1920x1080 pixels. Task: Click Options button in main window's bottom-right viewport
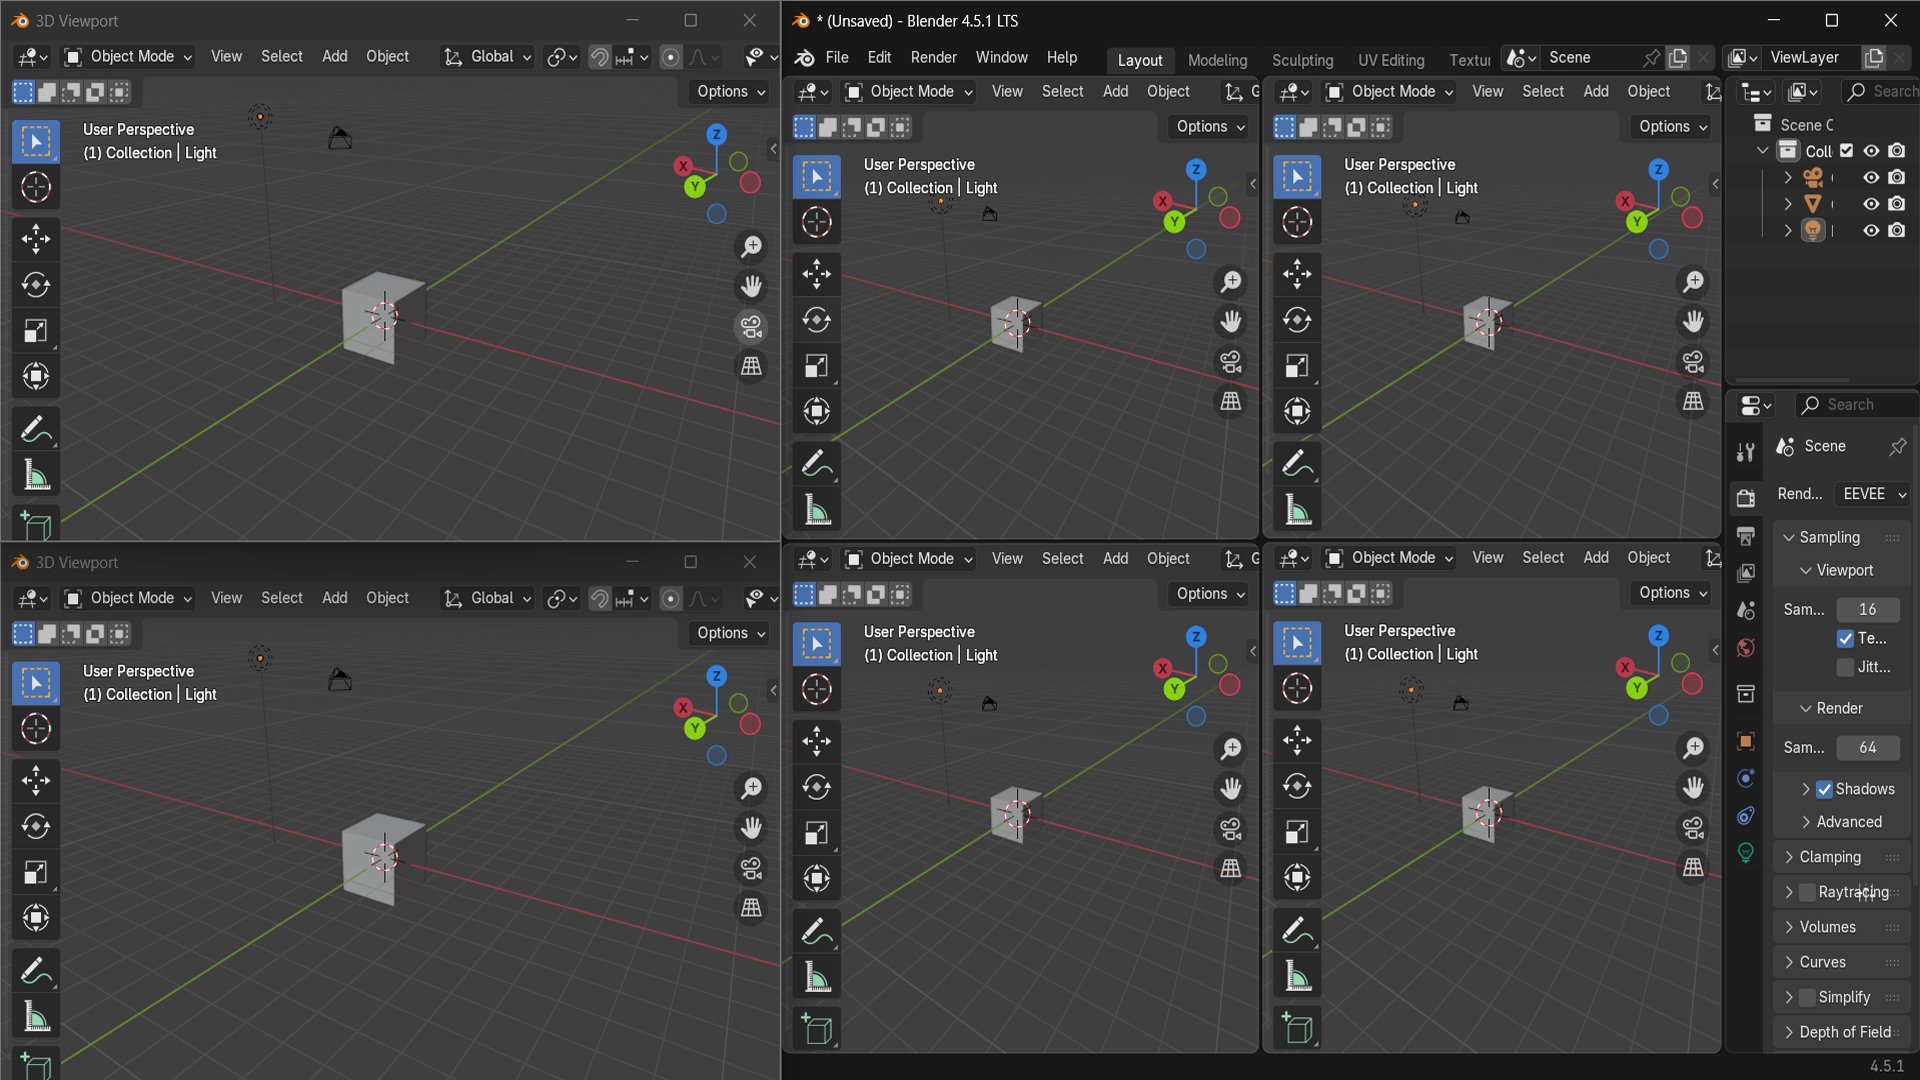click(x=1673, y=593)
